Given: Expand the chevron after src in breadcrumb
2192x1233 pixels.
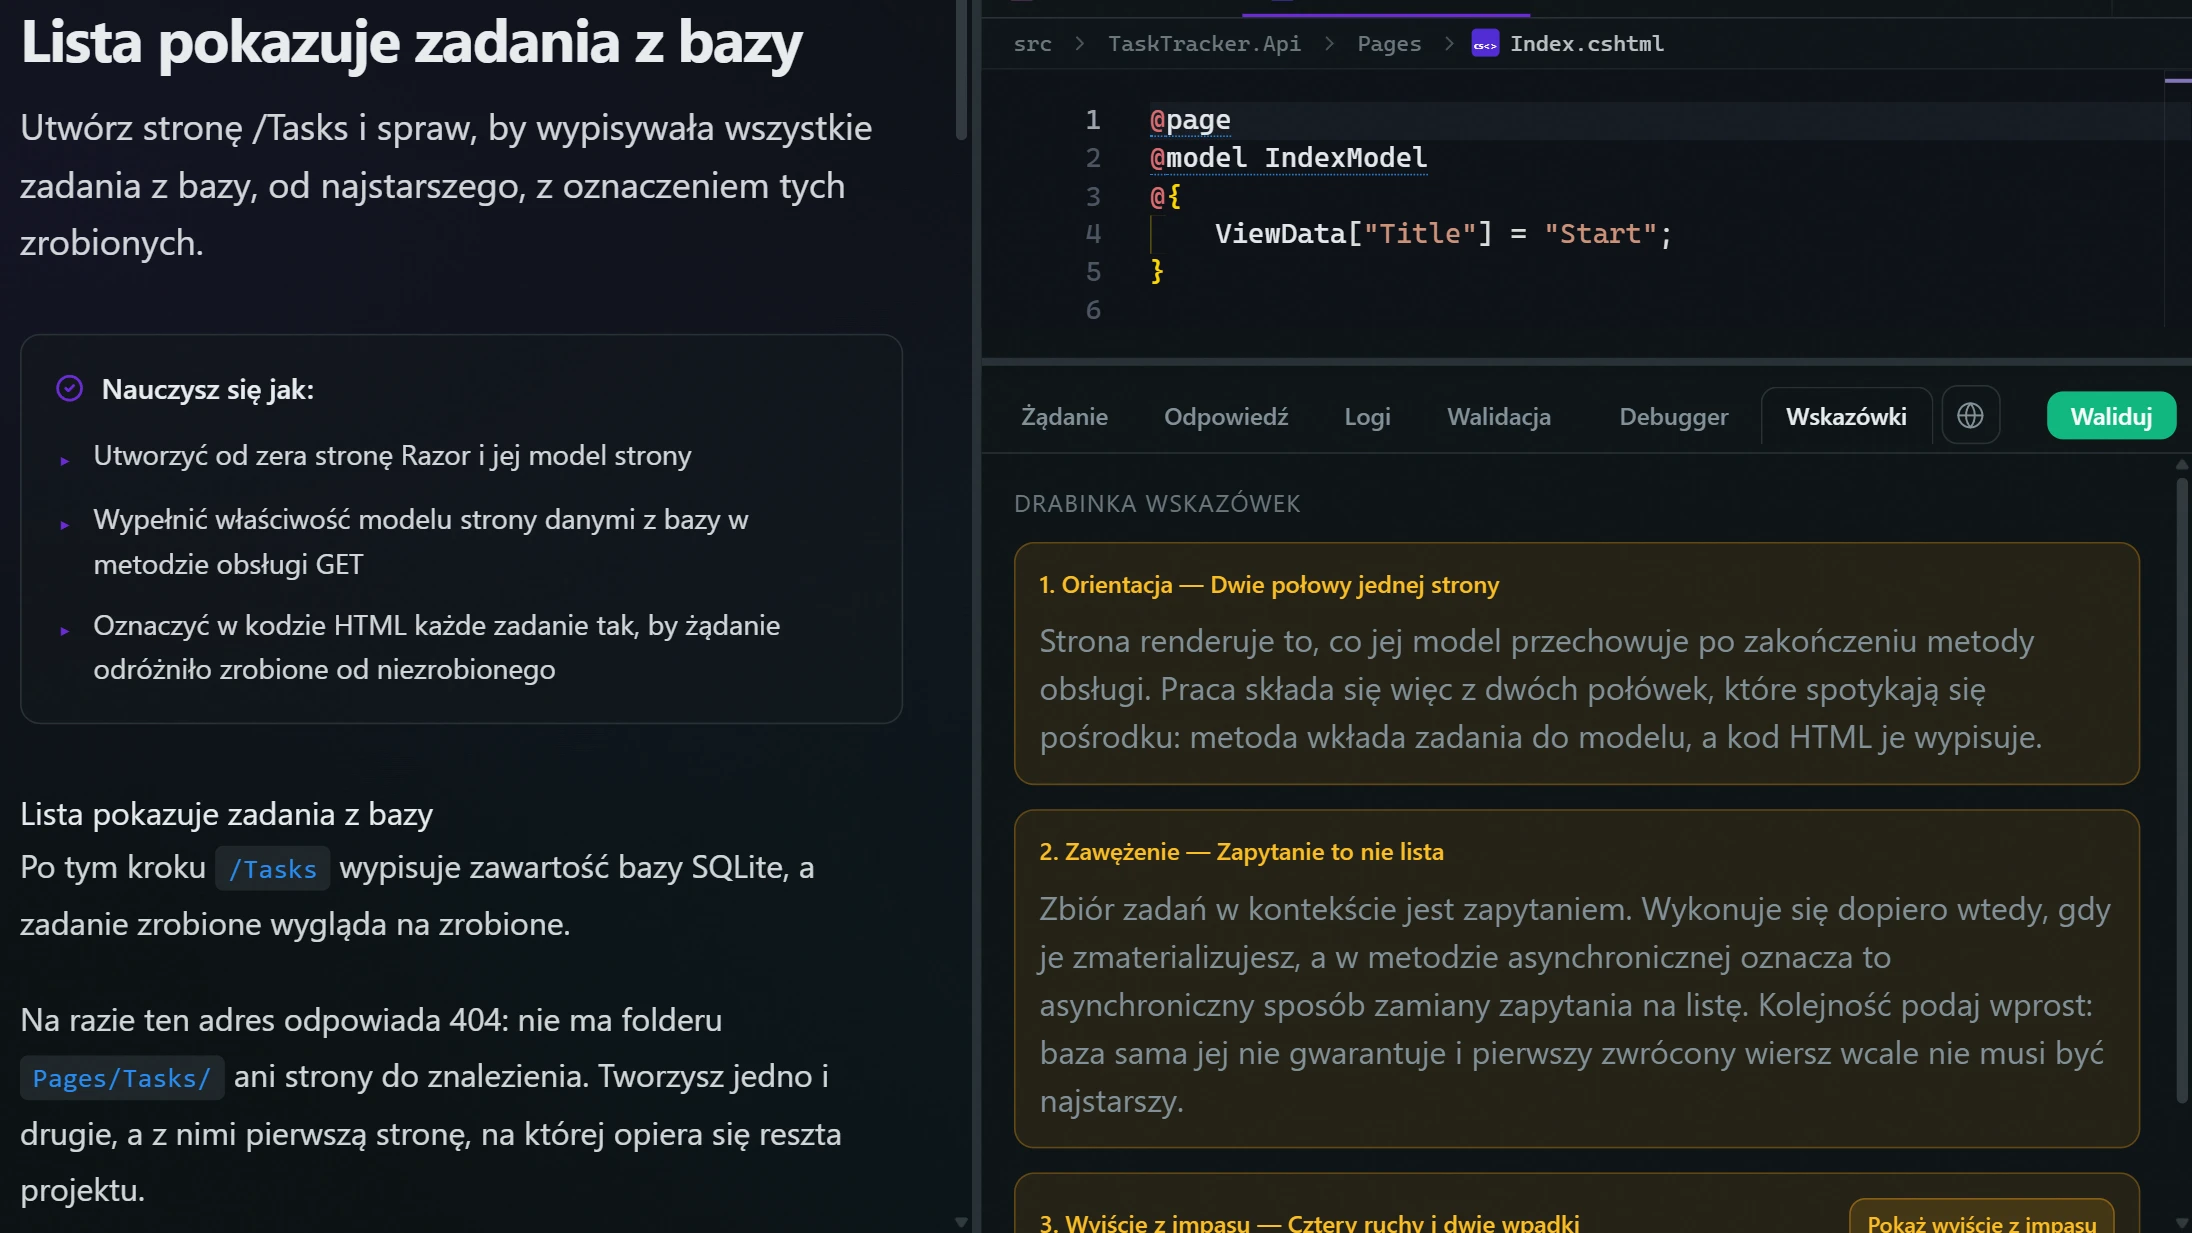Looking at the screenshot, I should [1080, 44].
